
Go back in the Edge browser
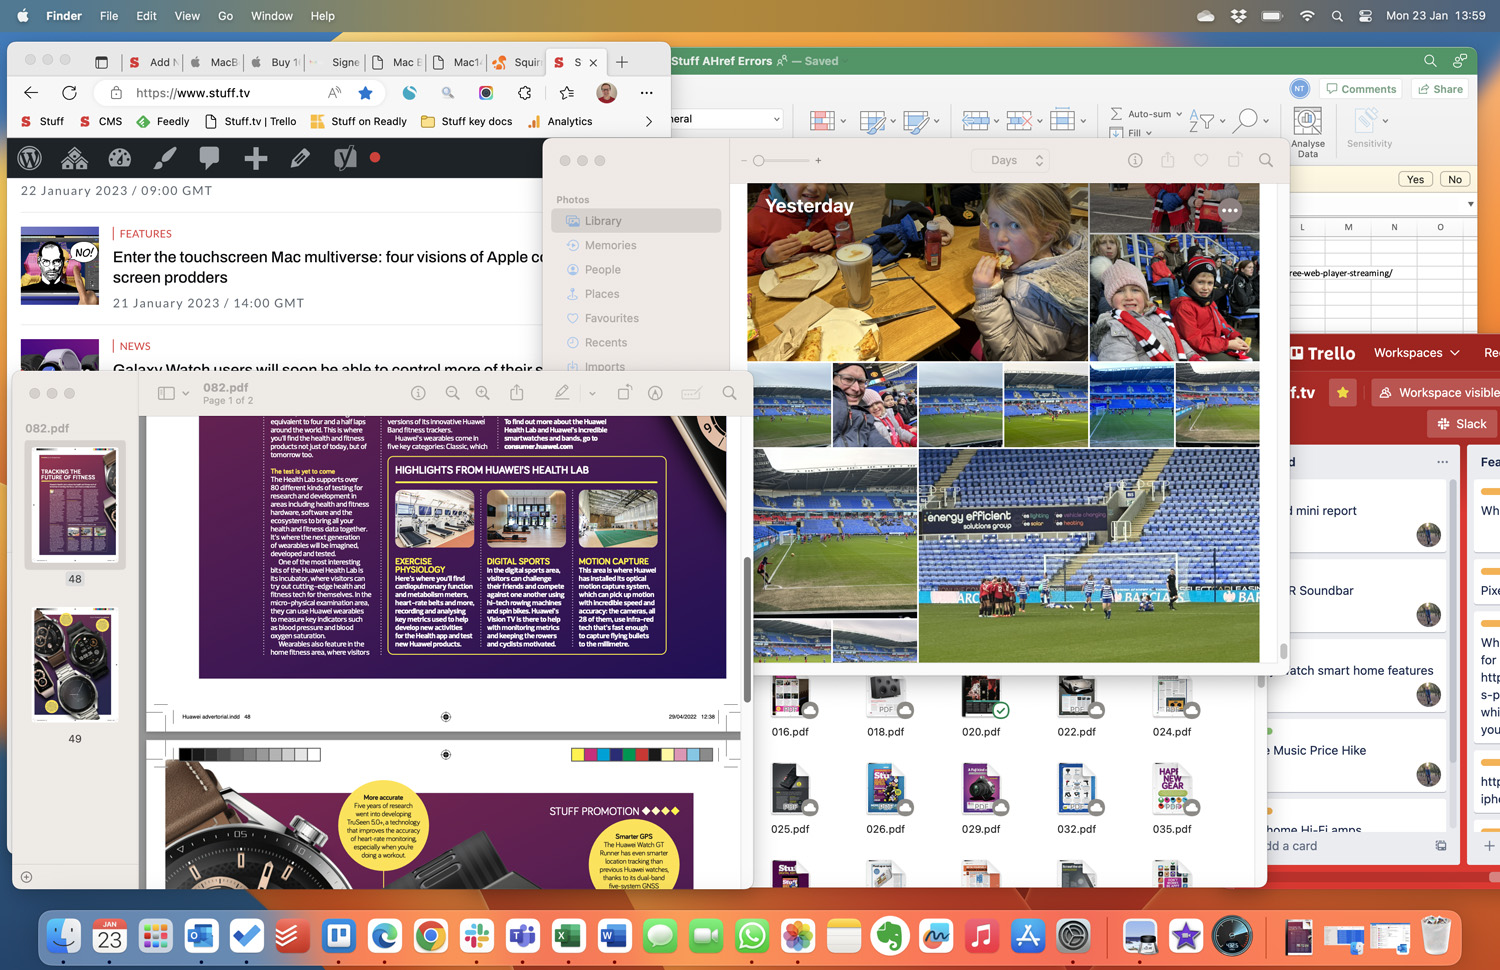click(x=31, y=93)
